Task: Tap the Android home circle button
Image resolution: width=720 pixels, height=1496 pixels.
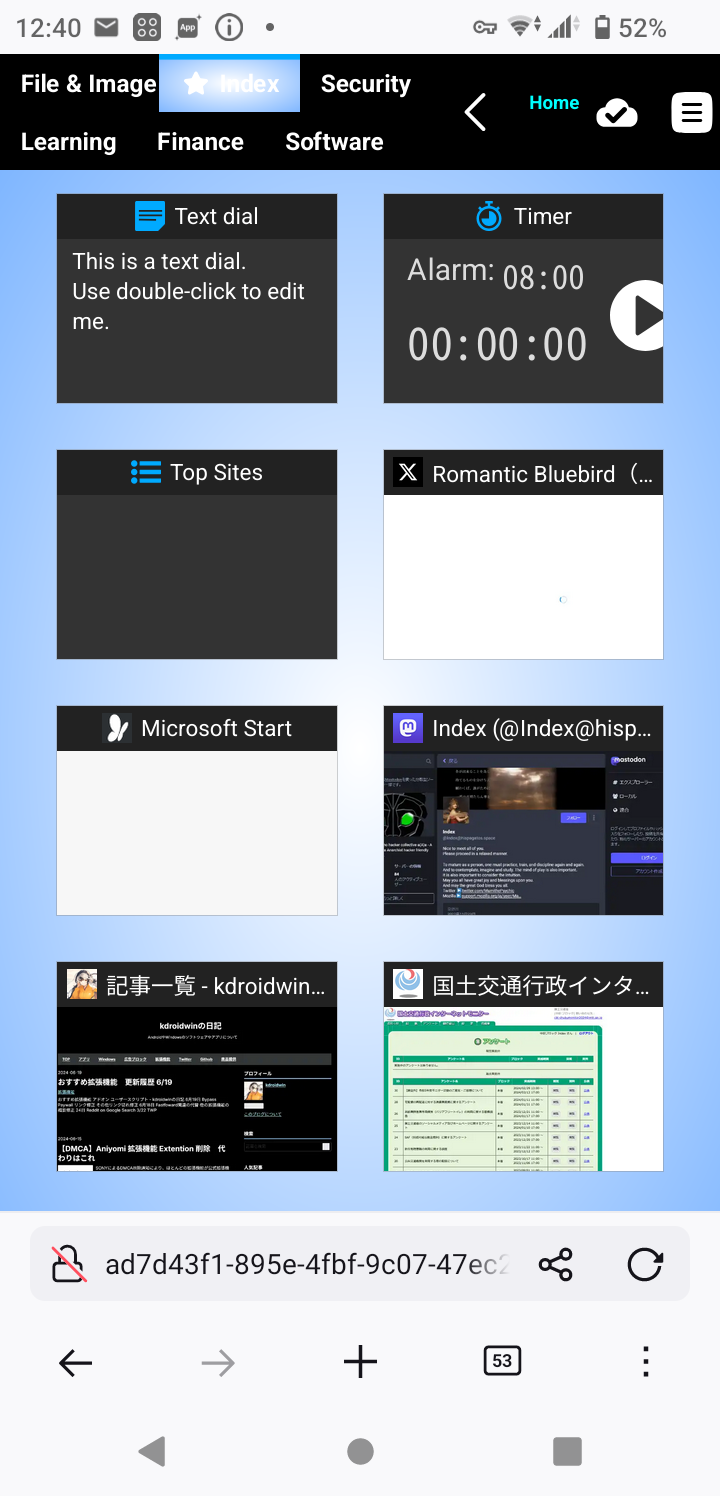Action: [x=360, y=1451]
